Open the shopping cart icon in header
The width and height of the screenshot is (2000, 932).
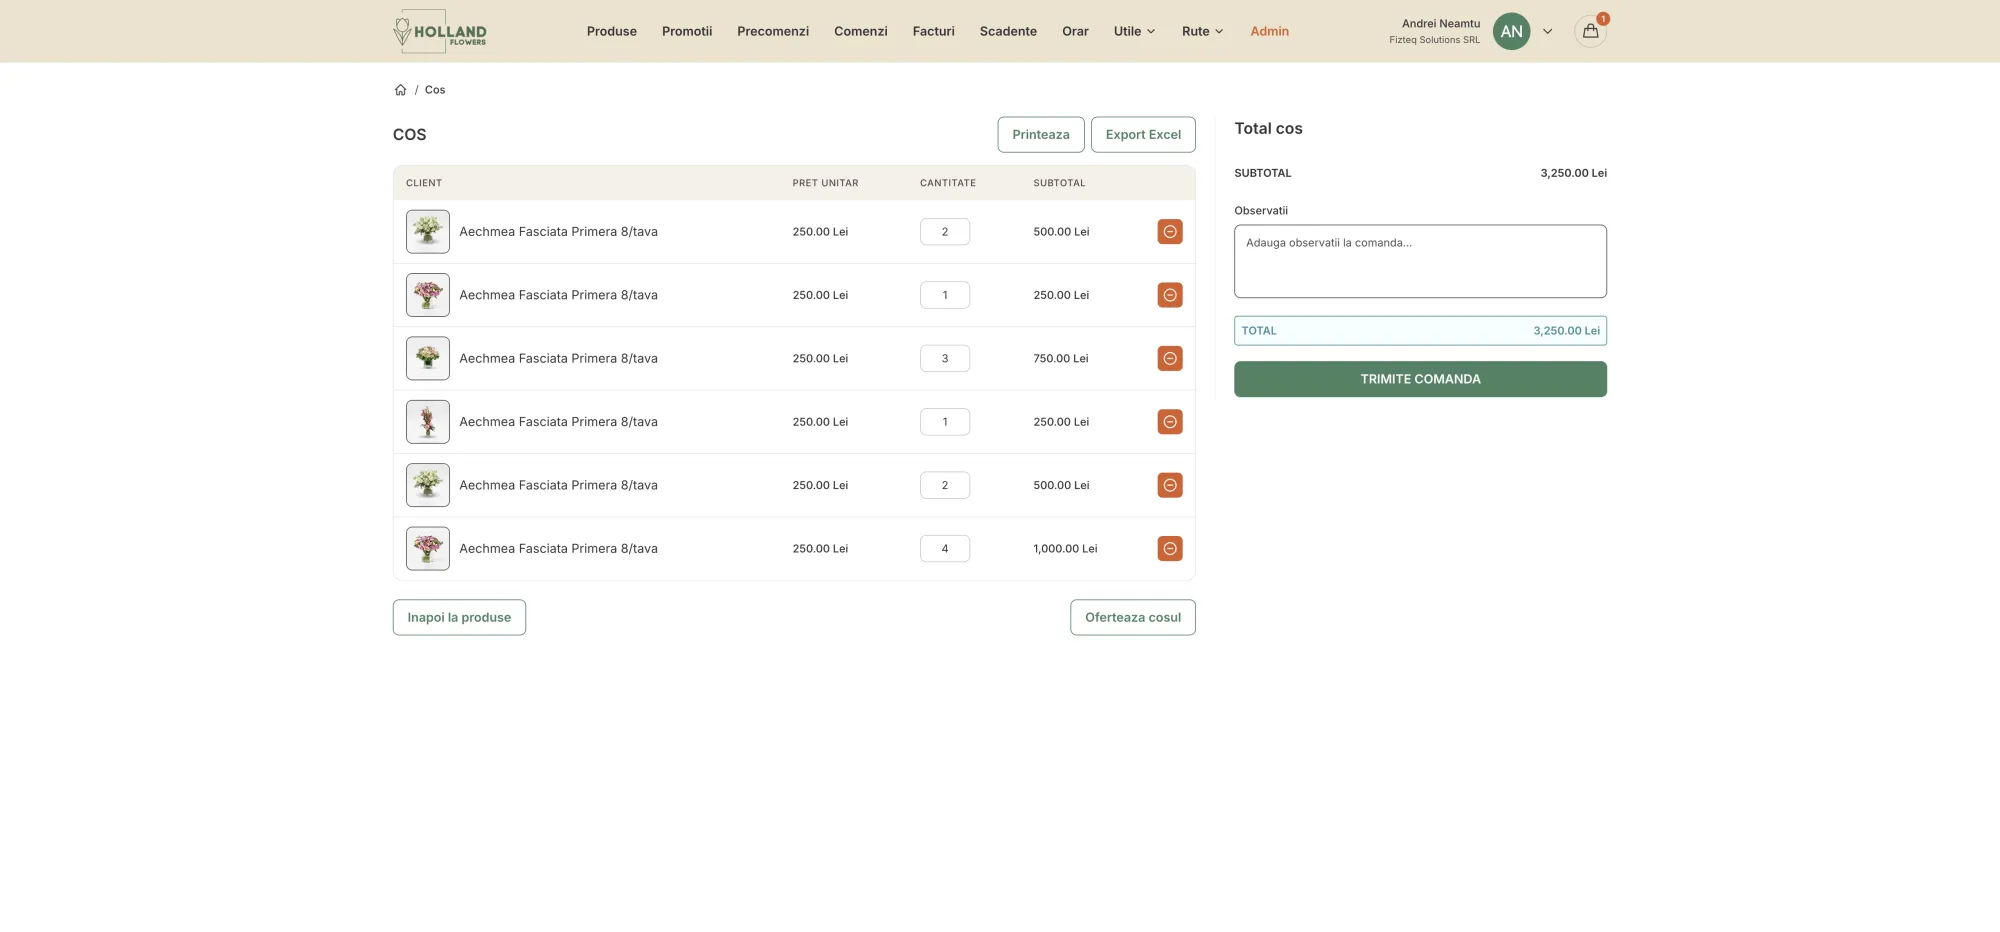coord(1590,31)
